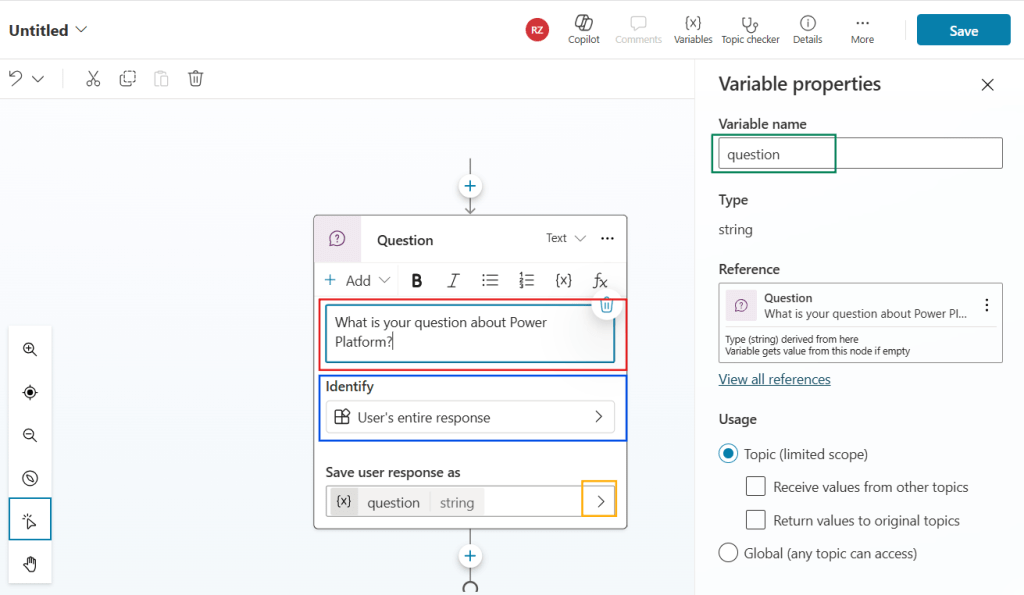This screenshot has width=1024, height=595.
Task: Select the Copy icon in the toolbar
Action: pos(127,78)
